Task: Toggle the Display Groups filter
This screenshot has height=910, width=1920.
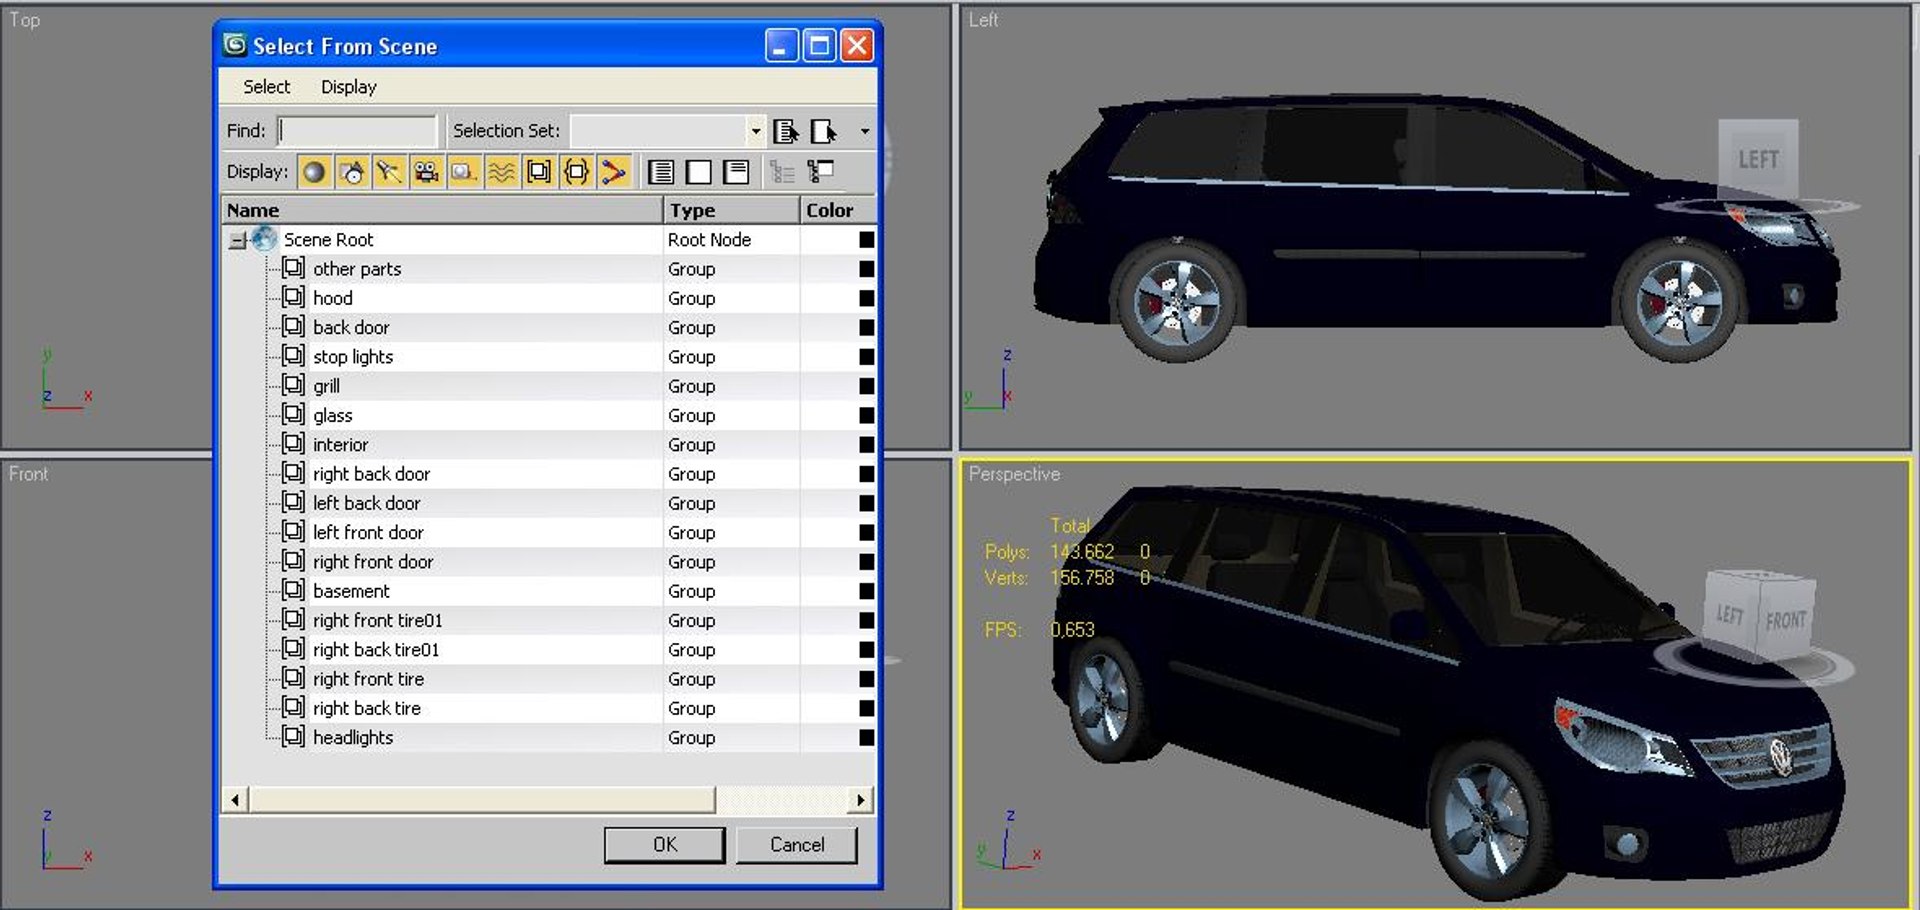Action: click(539, 172)
